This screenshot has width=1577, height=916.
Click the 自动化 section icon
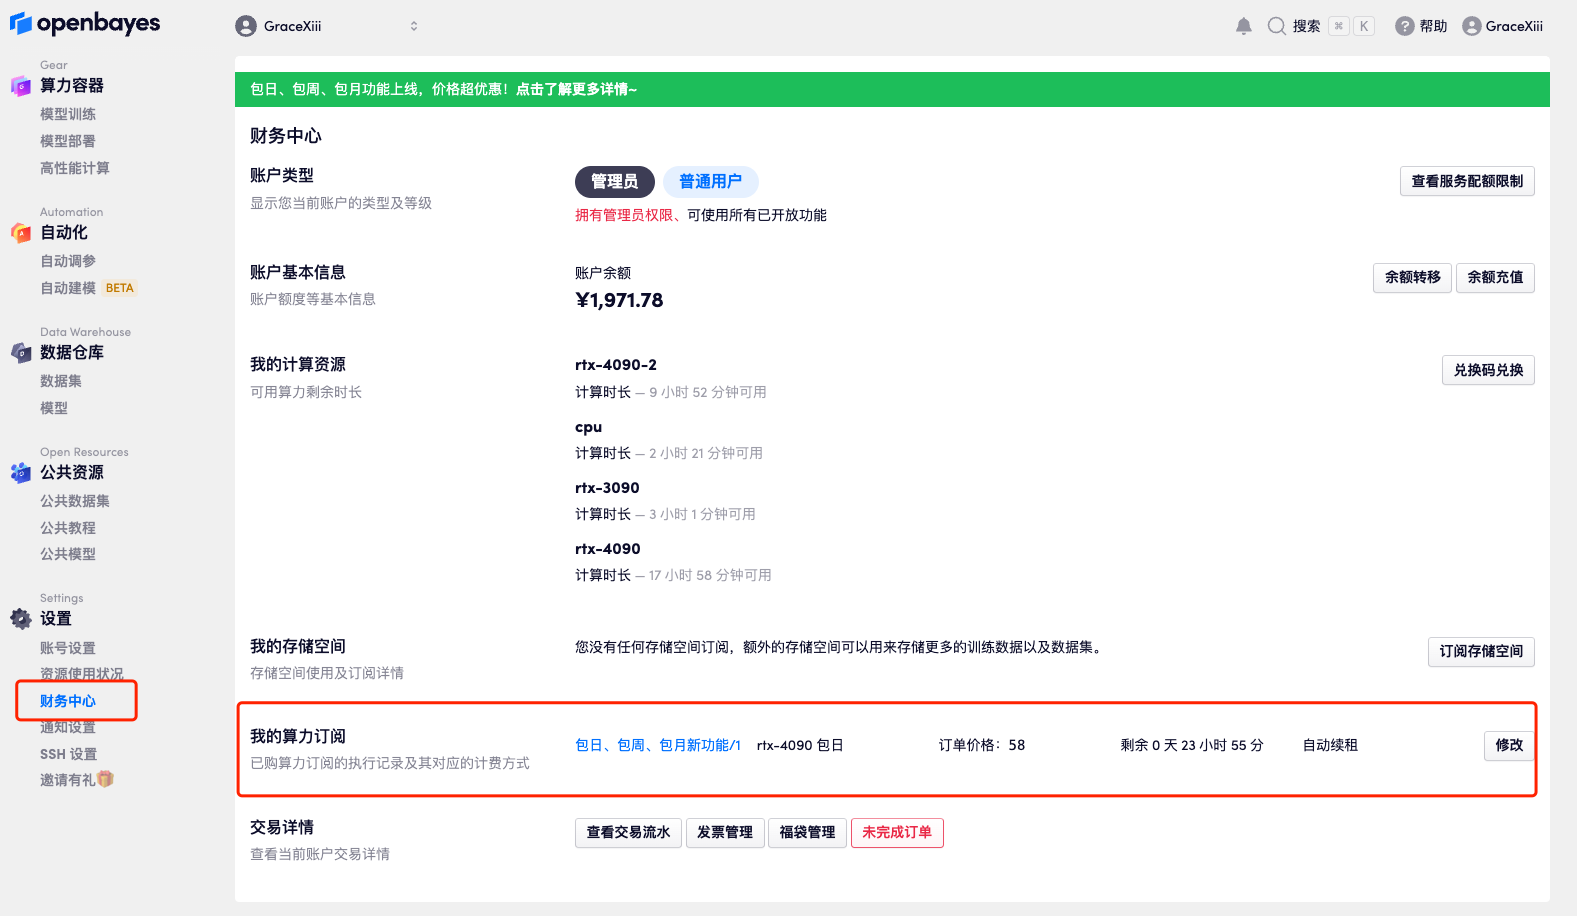(21, 233)
